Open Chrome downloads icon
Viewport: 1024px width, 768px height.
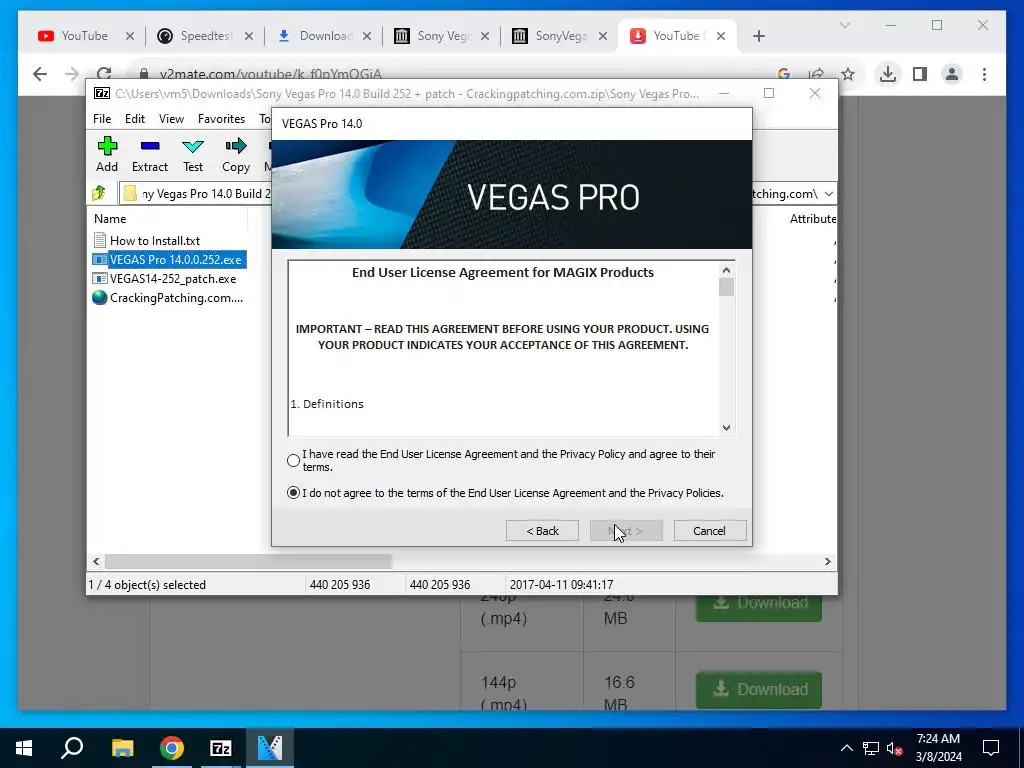(x=888, y=74)
